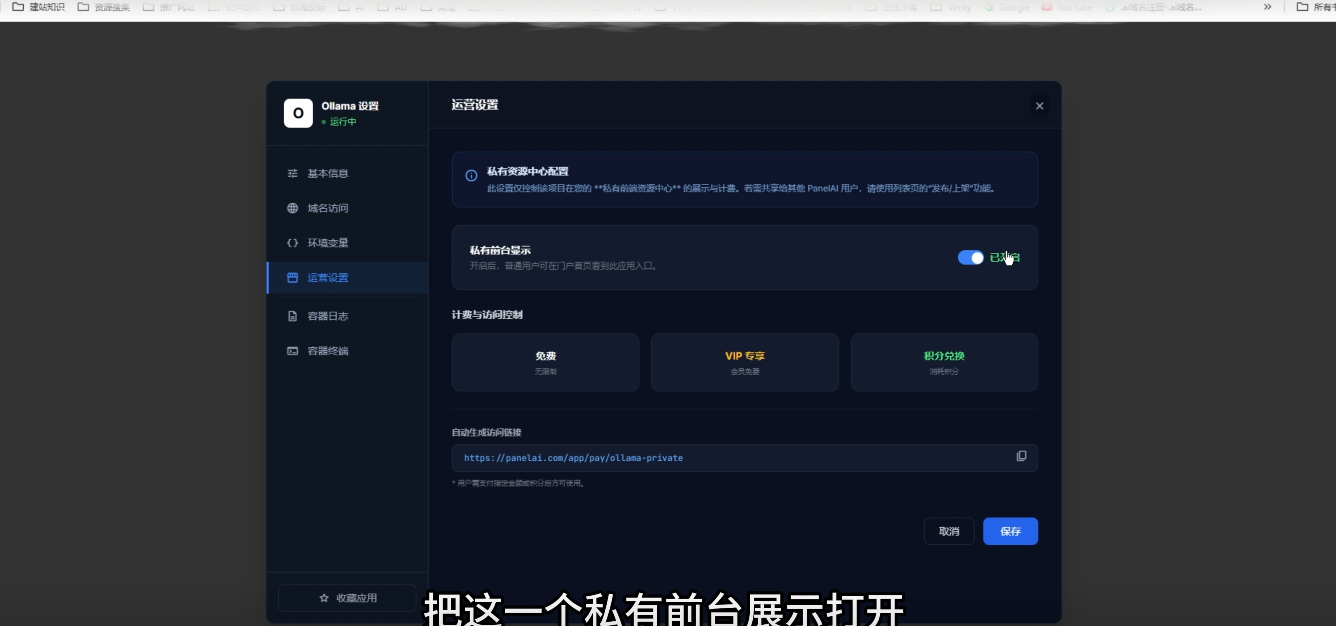Click the info icon in 私有资源中心配置 banner

click(471, 176)
